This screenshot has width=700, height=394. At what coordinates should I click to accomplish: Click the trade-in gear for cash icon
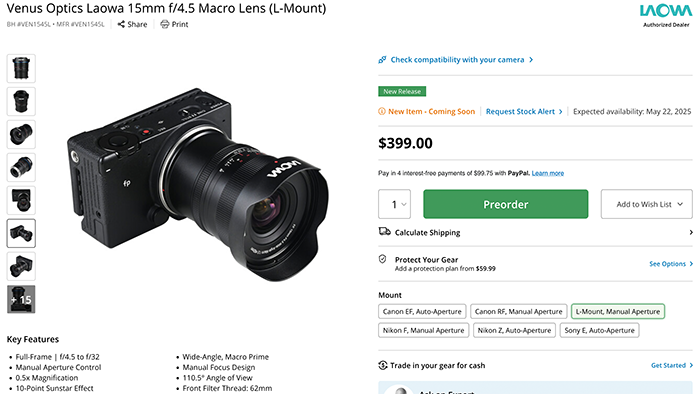[x=383, y=365]
